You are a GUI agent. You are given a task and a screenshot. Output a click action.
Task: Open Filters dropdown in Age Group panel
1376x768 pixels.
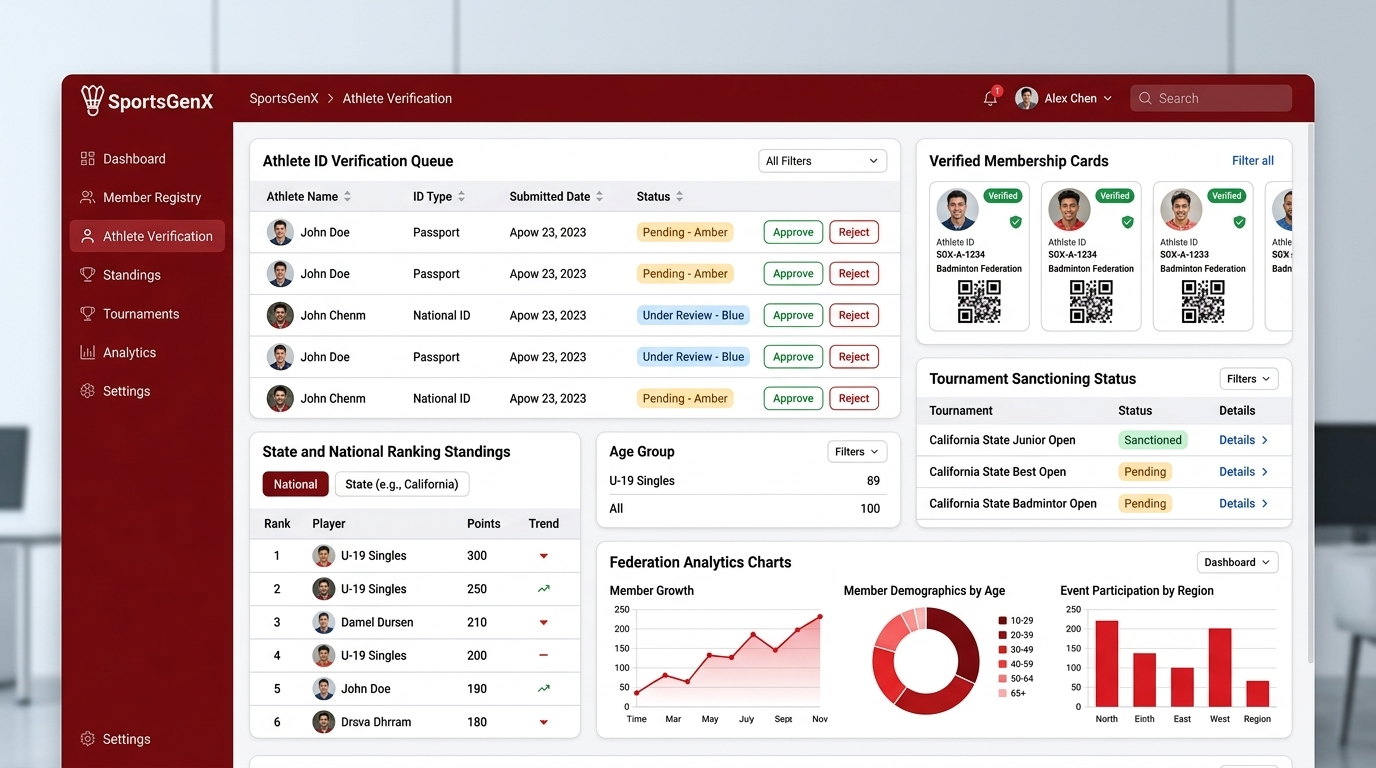click(x=857, y=452)
